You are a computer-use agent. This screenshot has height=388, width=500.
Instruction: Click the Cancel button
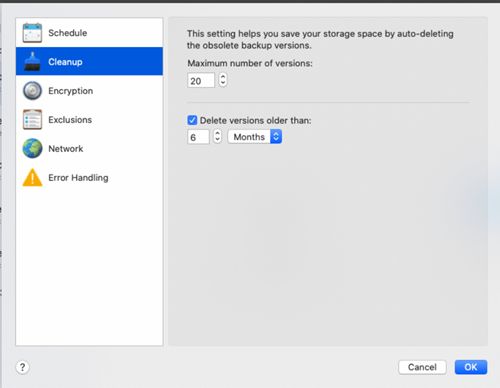pyautogui.click(x=422, y=367)
